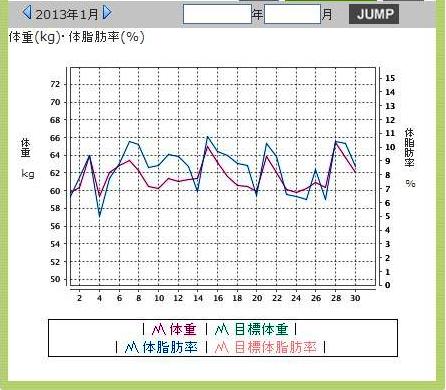This screenshot has height=390, width=446.
Task: Click the 体脂肪率 legend entry
Action: point(161,347)
